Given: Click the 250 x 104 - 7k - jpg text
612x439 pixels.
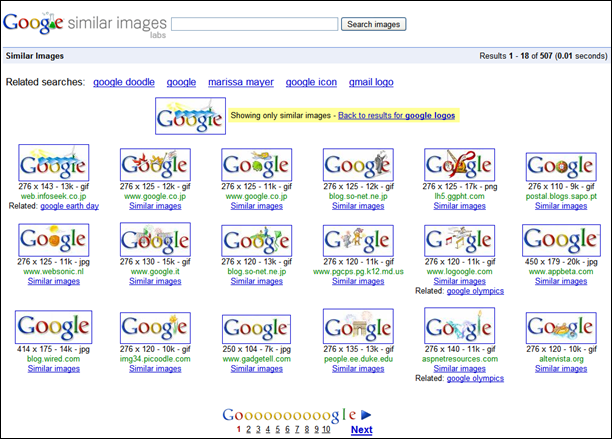Looking at the screenshot, I should pos(256,349).
